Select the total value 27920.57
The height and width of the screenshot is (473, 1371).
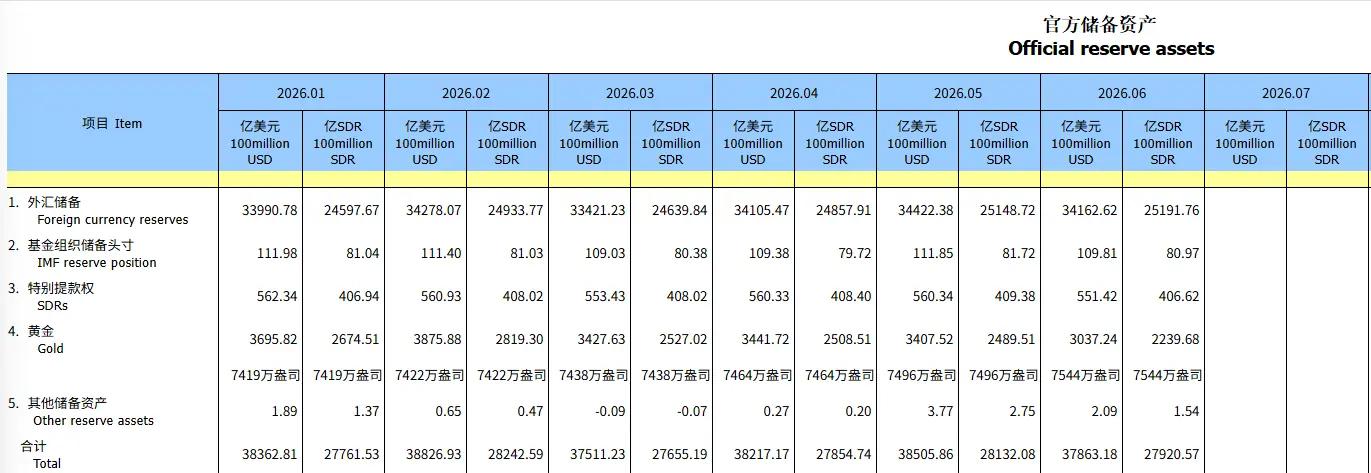pos(1172,454)
